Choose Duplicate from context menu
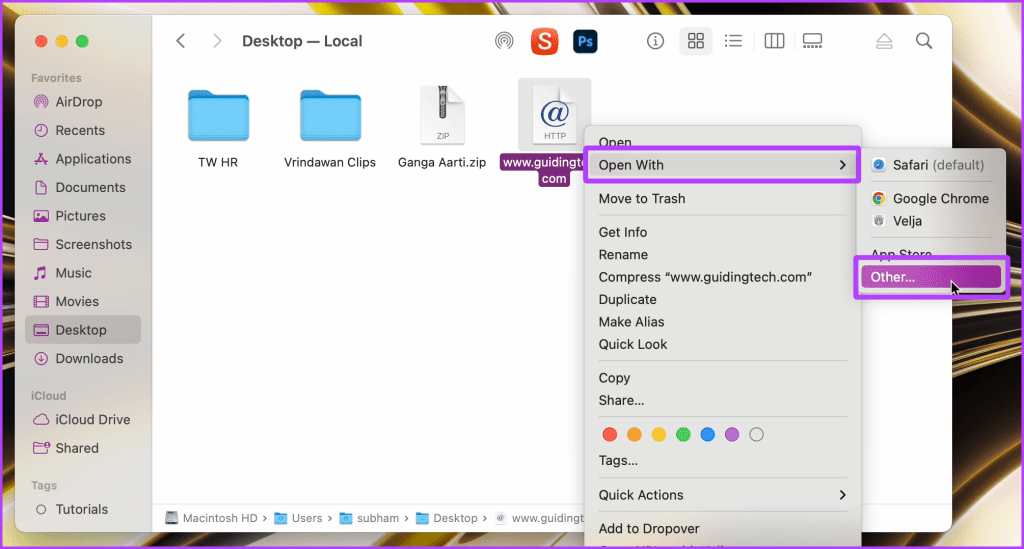 [722, 300]
